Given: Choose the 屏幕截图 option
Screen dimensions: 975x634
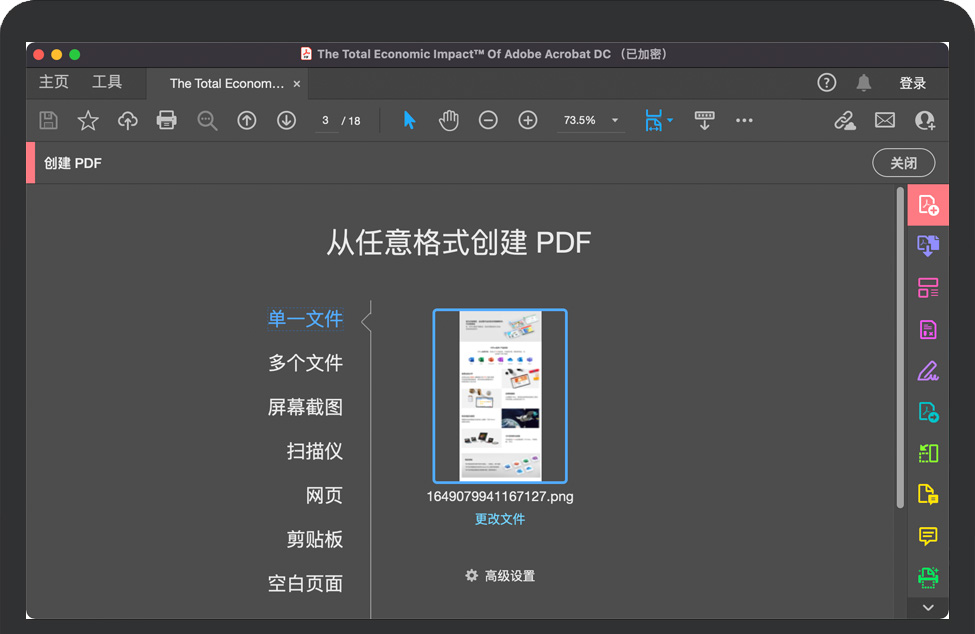Looking at the screenshot, I should point(305,407).
